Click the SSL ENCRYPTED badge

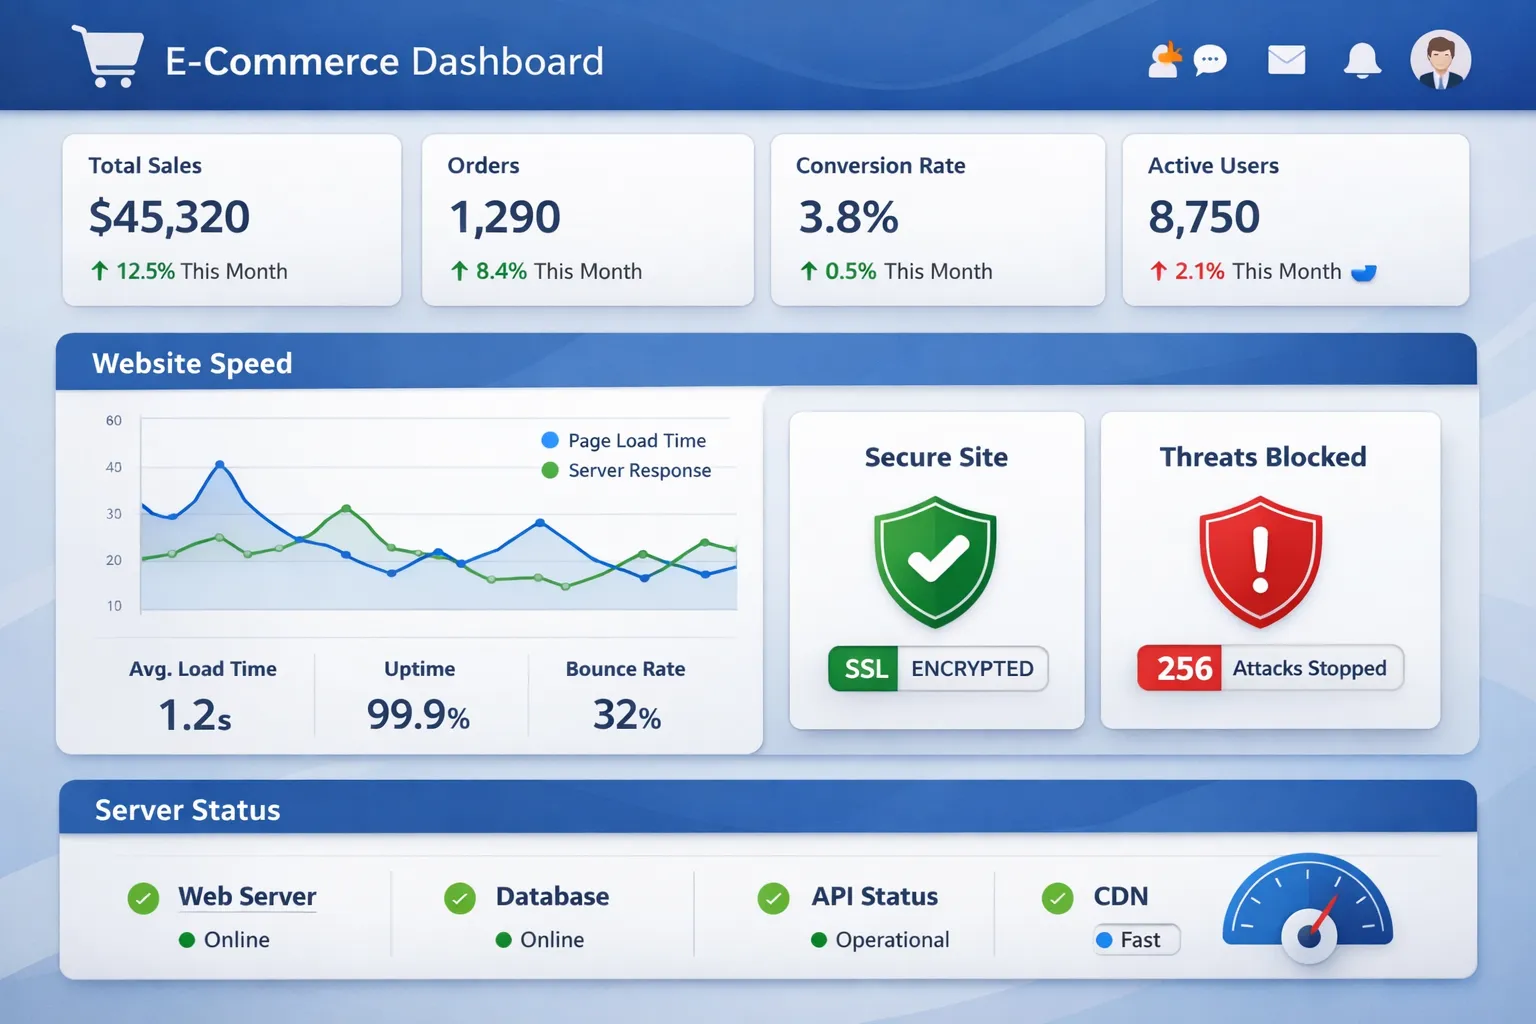click(x=936, y=669)
